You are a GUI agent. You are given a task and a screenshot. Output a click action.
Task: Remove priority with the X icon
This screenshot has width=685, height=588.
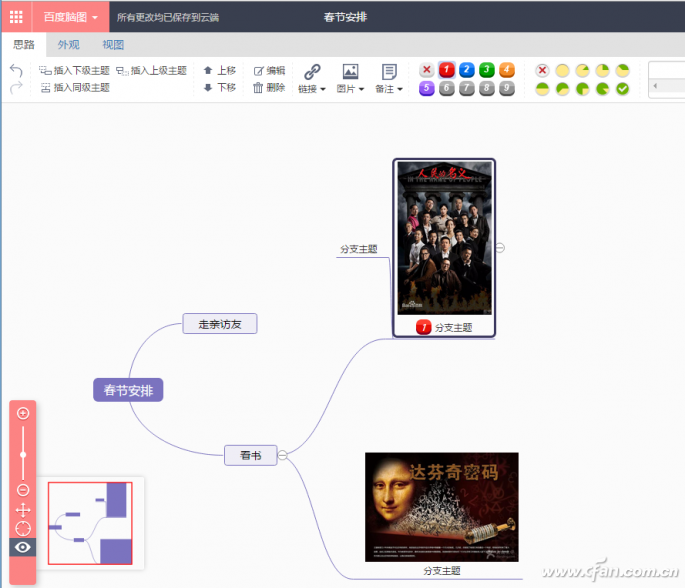pos(427,70)
